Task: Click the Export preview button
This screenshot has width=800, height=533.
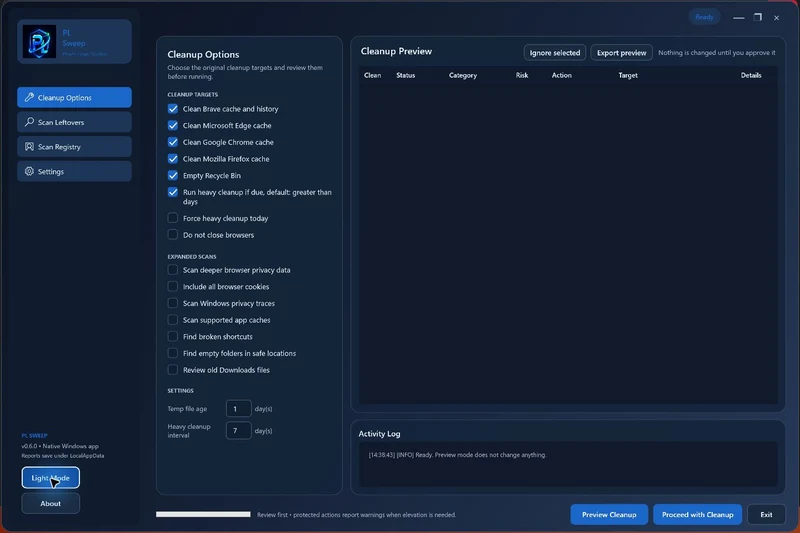Action: click(621, 53)
